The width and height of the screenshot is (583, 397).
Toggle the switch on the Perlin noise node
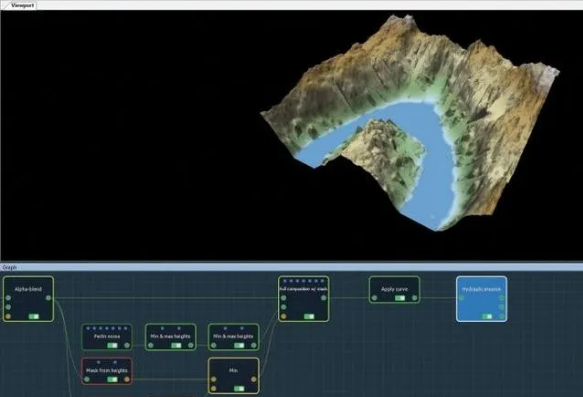pyautogui.click(x=112, y=345)
